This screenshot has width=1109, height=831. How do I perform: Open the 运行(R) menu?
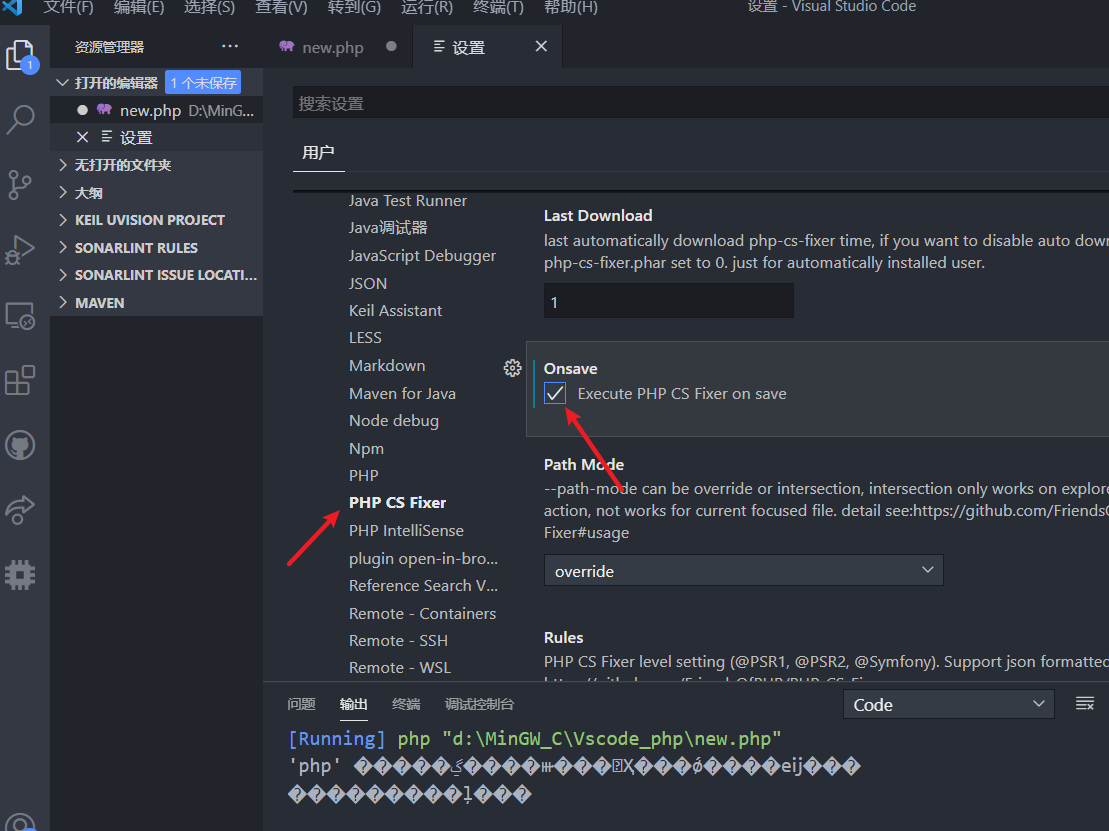pyautogui.click(x=426, y=7)
